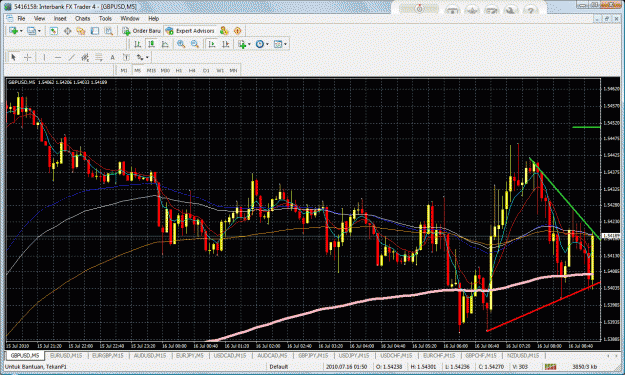
Task: Show the Navigator panel
Action: click(x=81, y=31)
